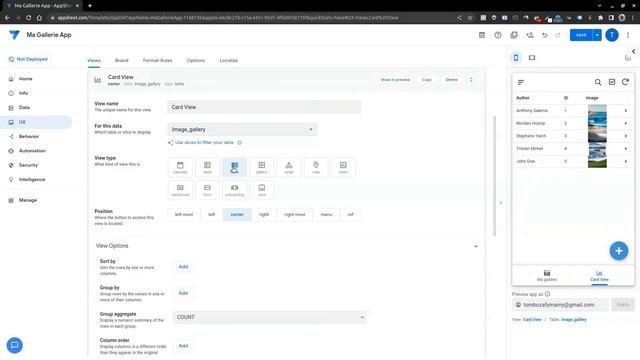
Task: Open the Save button dropdown arrow
Action: (x=597, y=35)
